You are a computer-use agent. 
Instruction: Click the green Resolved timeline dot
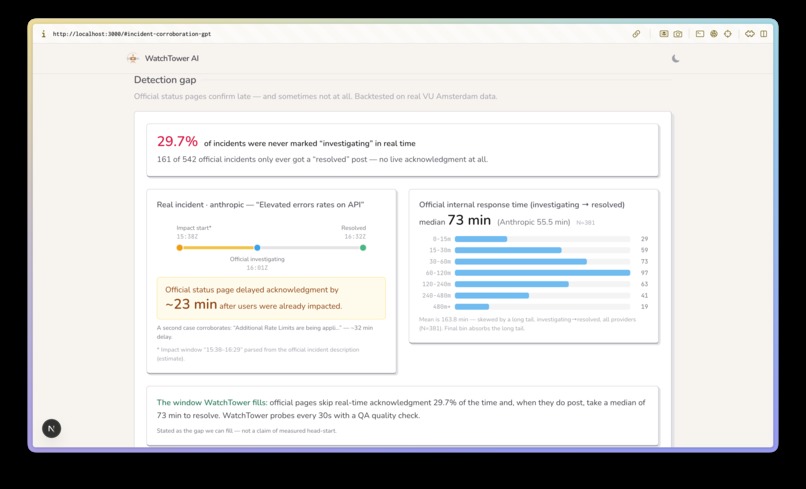point(363,248)
